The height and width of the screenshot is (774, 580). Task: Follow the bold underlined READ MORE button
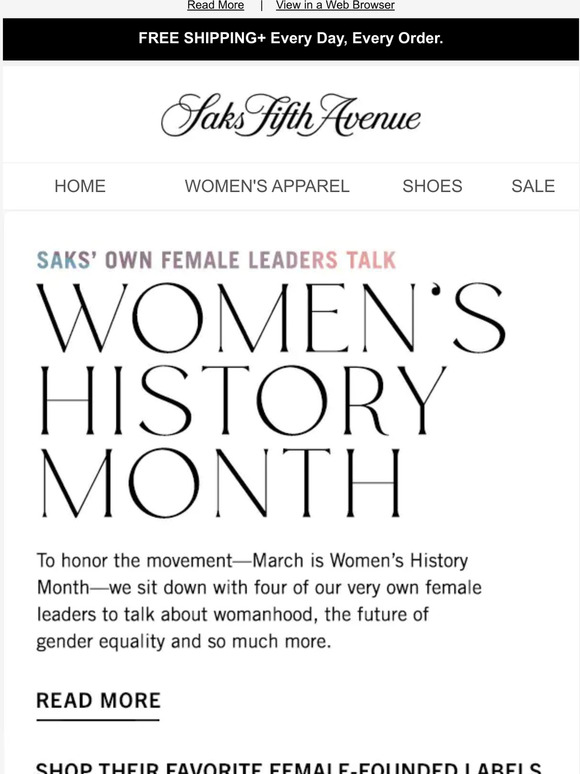(98, 703)
